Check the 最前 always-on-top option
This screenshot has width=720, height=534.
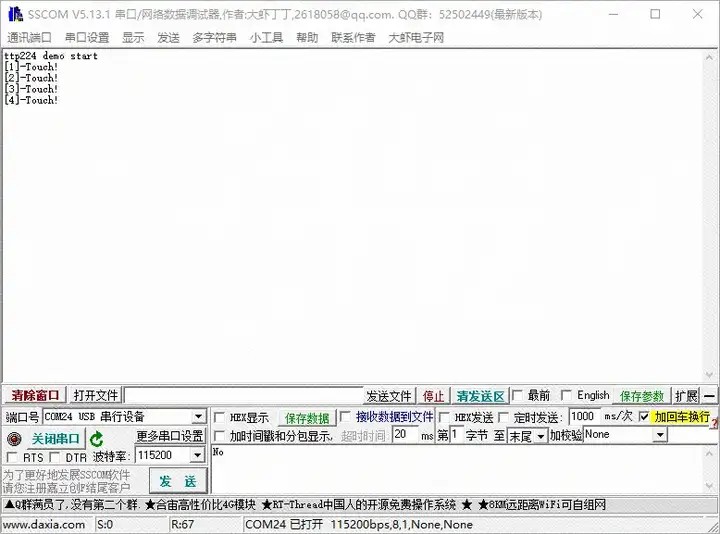[x=517, y=396]
